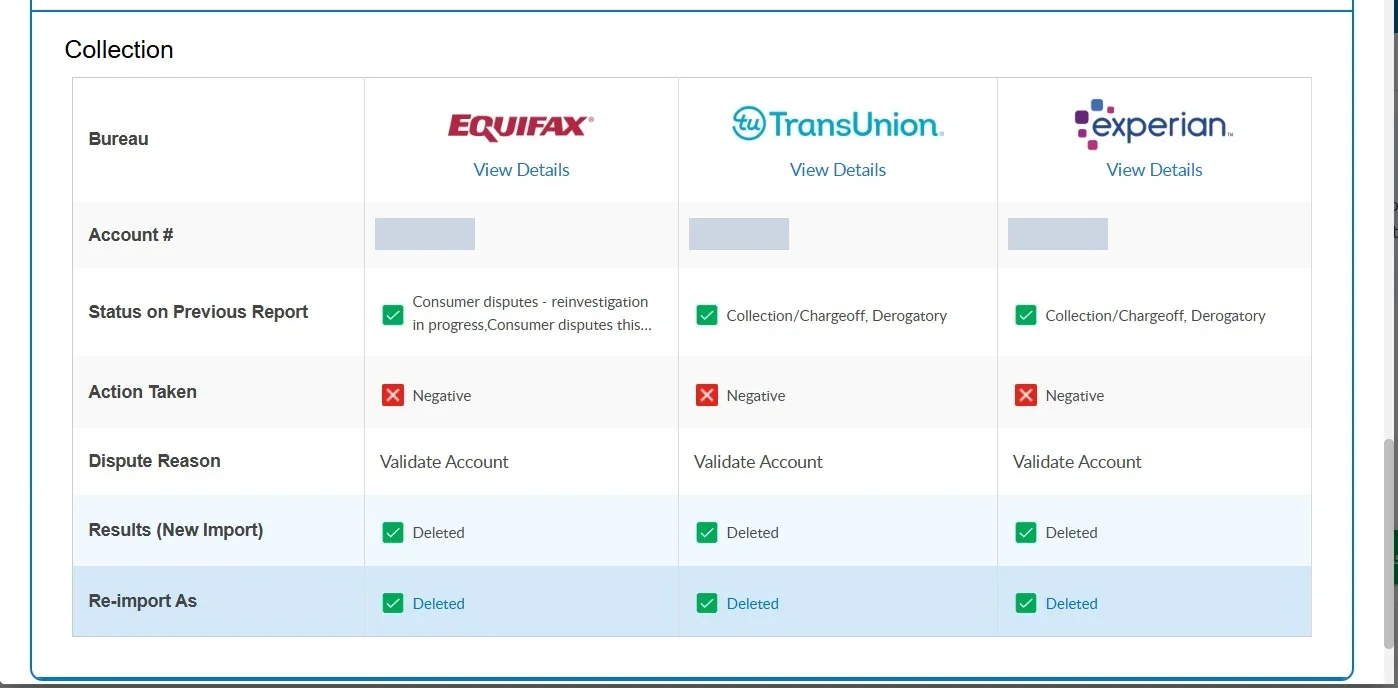Viewport: 1398px width, 688px height.
Task: Click 'Status on Previous Report' row label
Action: pos(198,312)
